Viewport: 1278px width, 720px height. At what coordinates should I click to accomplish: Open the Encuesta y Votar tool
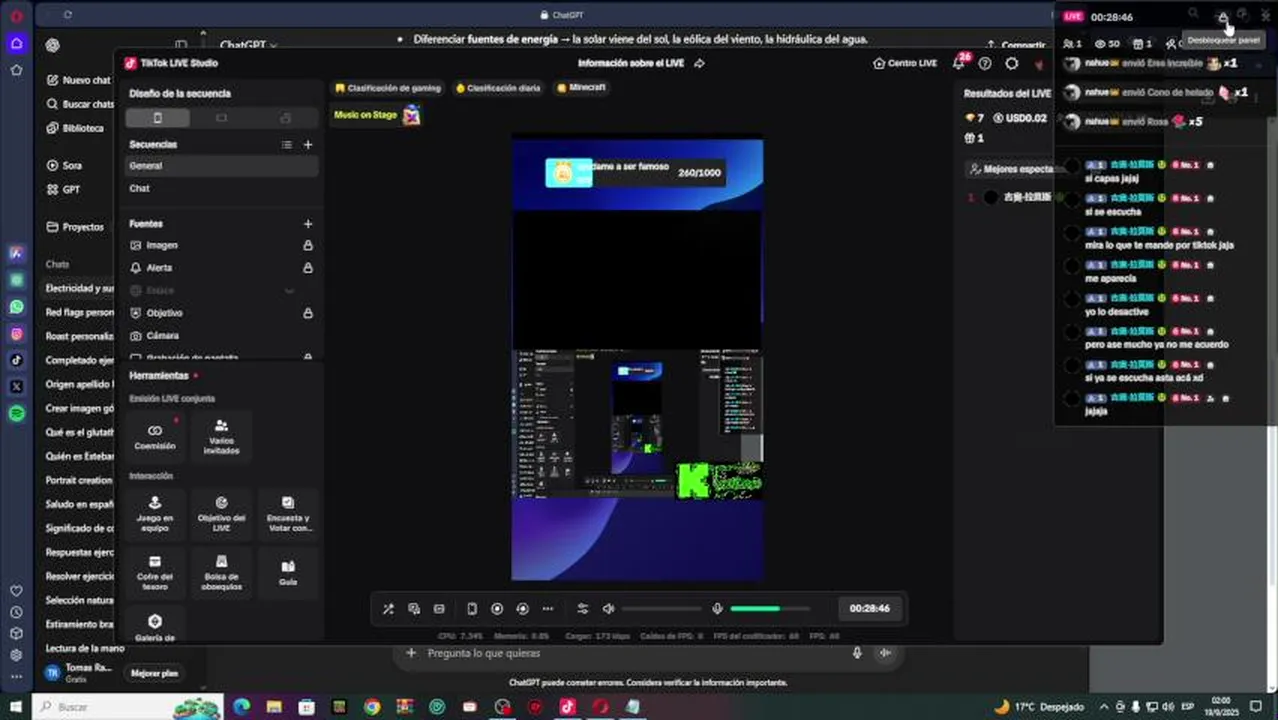pos(288,513)
